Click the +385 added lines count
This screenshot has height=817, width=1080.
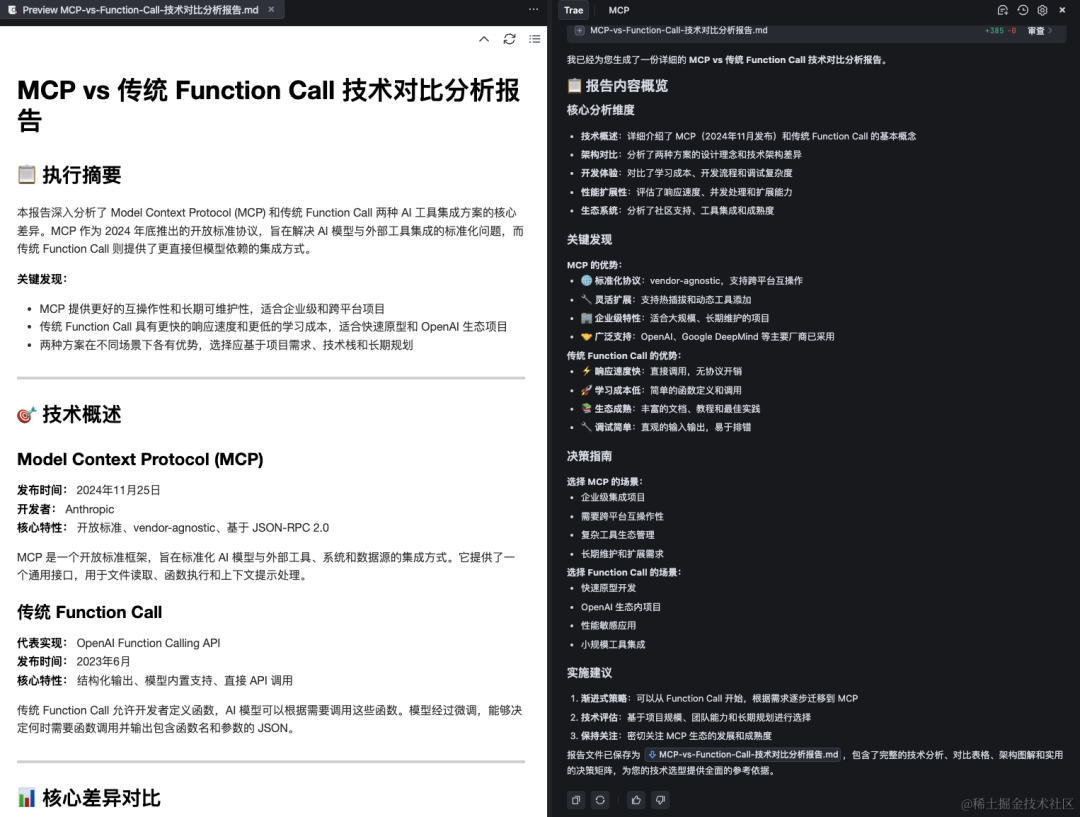994,31
